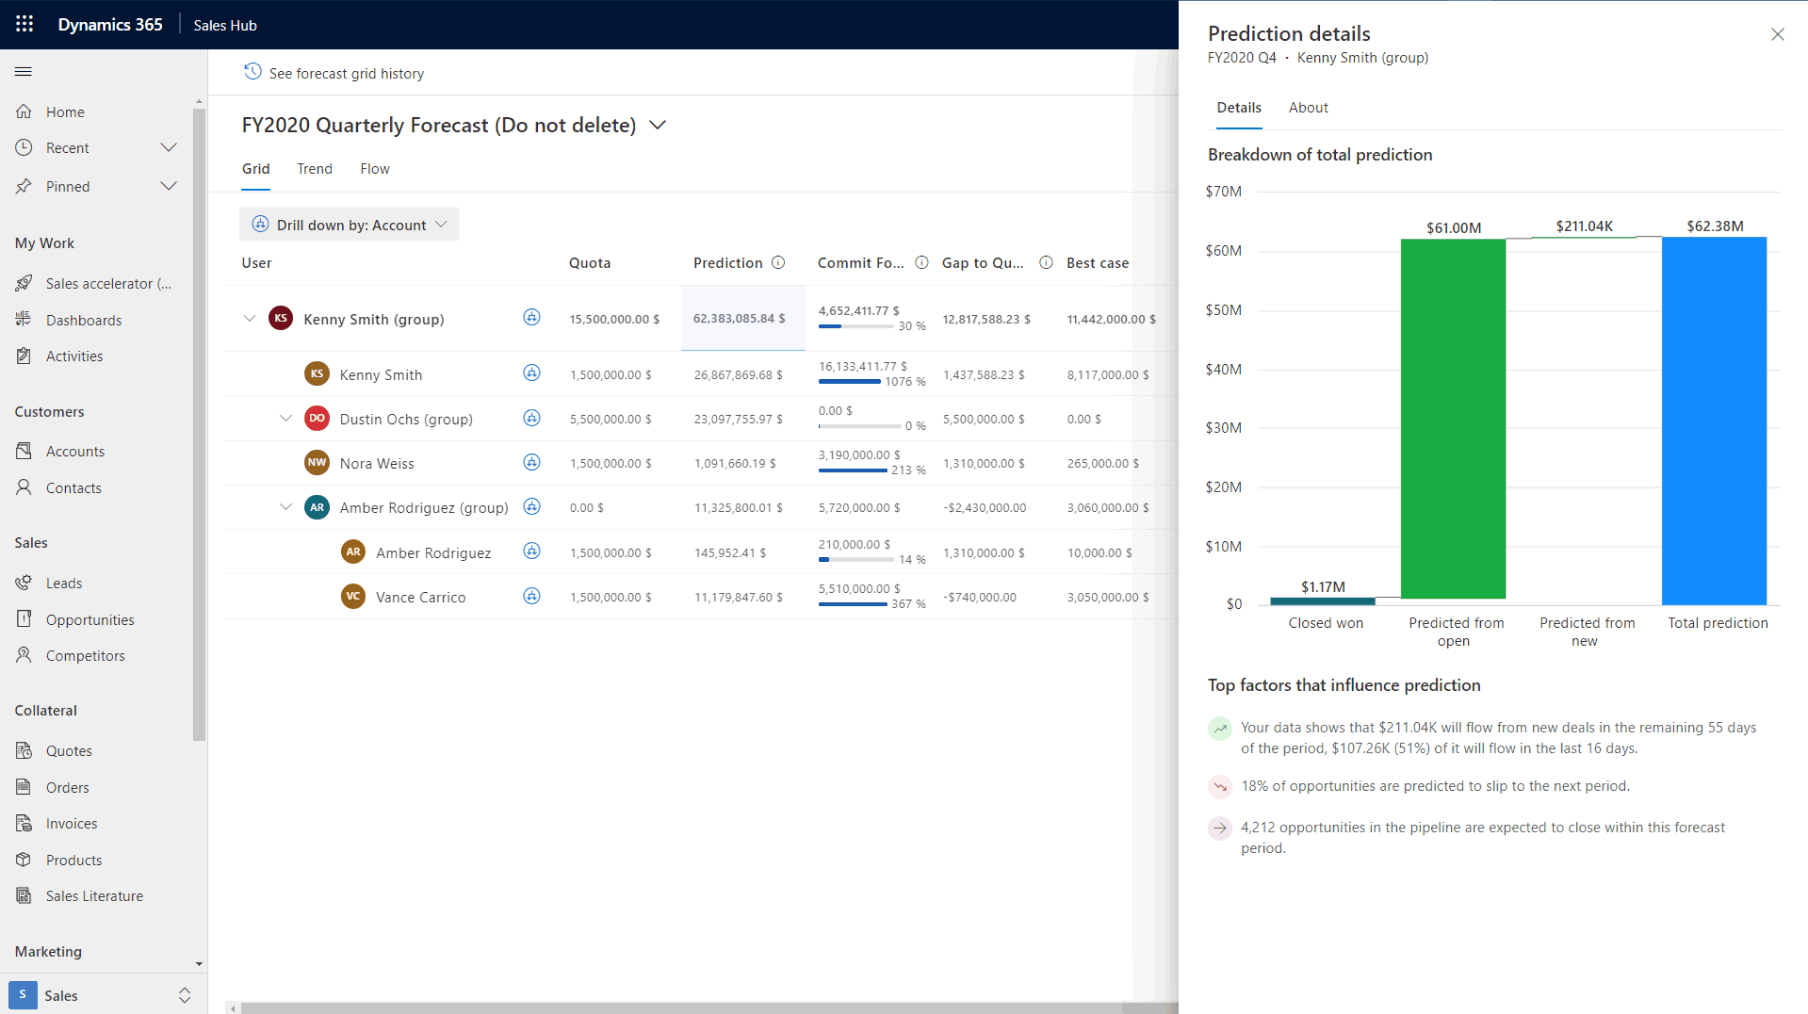Open the About tab in Prediction details
Image resolution: width=1808 pixels, height=1014 pixels.
tap(1308, 107)
